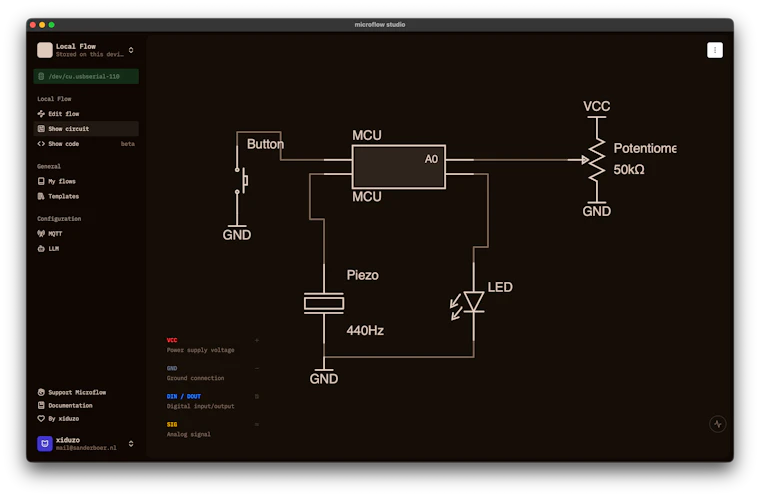Open the MQTT configuration
This screenshot has height=497, width=760.
click(86, 233)
